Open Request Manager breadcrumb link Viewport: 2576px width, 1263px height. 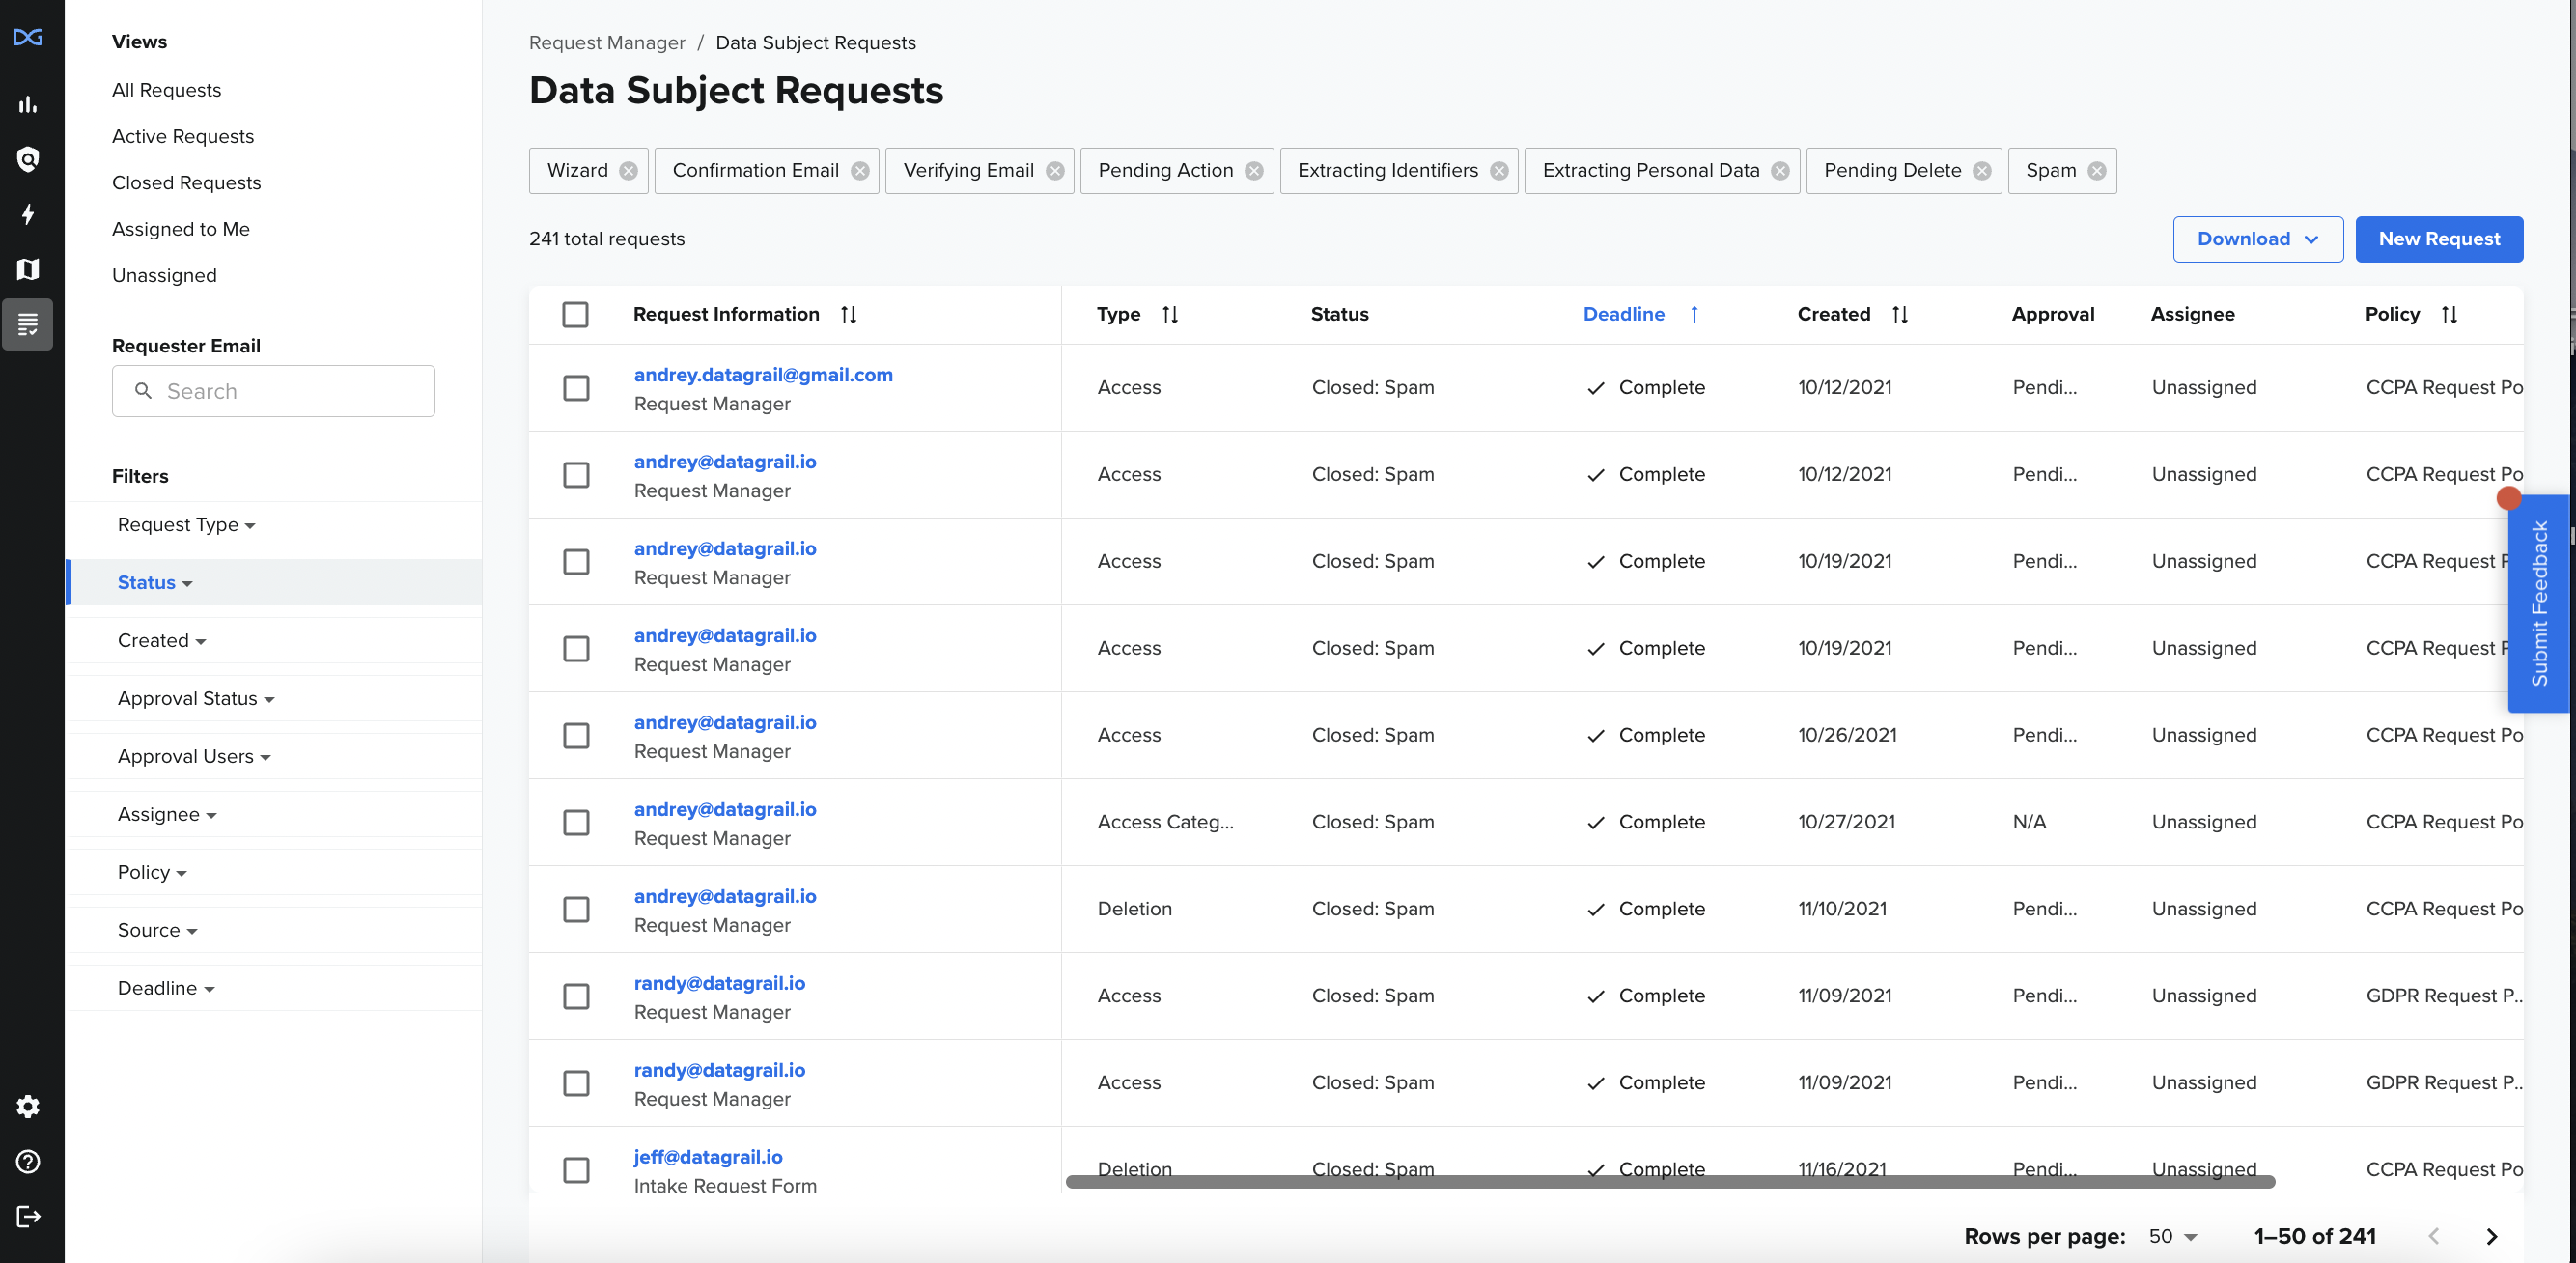pyautogui.click(x=607, y=43)
